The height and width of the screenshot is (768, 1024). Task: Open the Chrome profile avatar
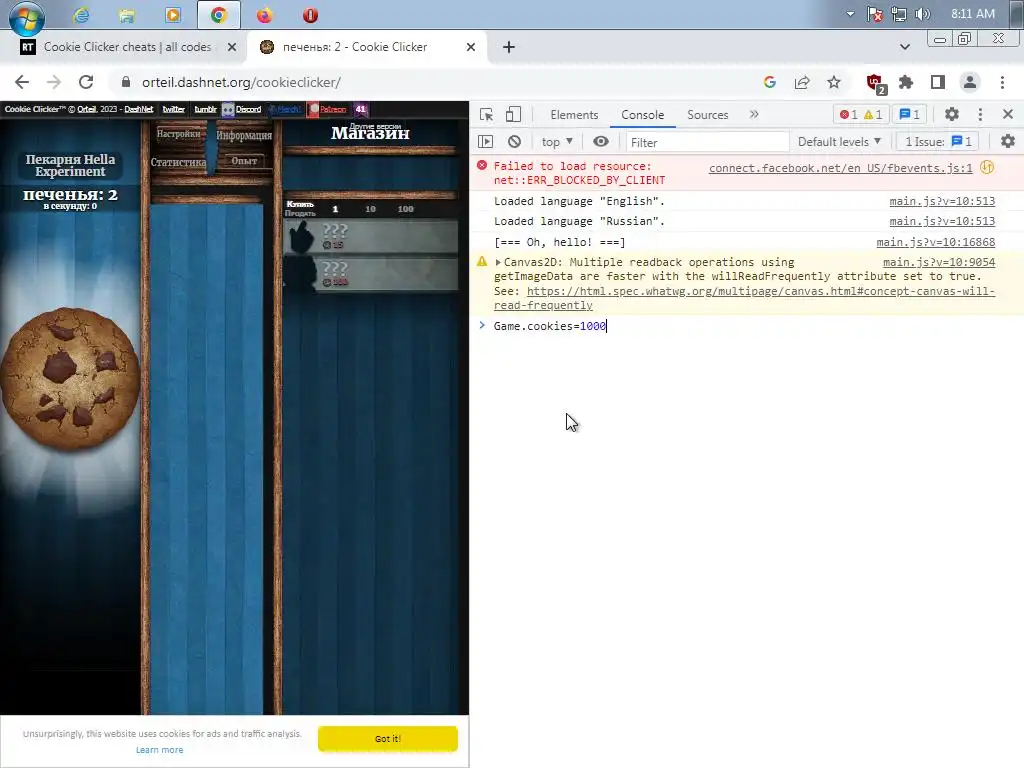tap(970, 82)
